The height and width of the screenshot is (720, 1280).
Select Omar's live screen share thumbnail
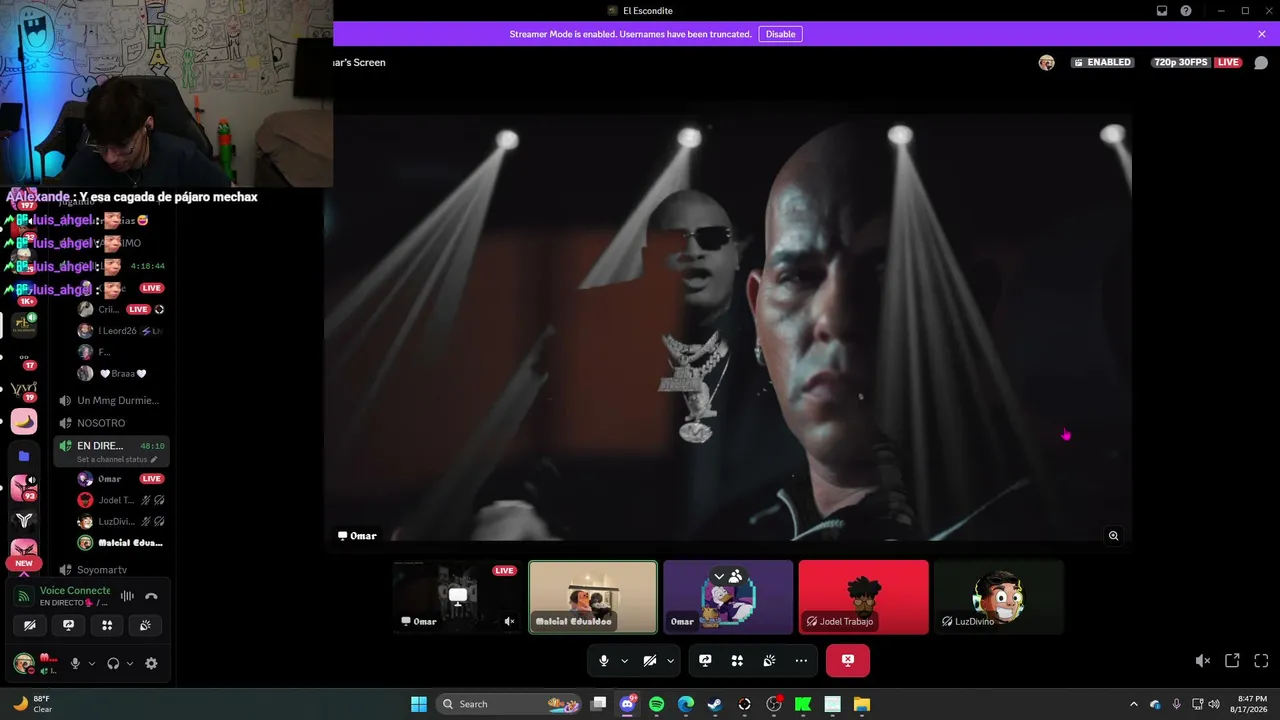point(458,597)
